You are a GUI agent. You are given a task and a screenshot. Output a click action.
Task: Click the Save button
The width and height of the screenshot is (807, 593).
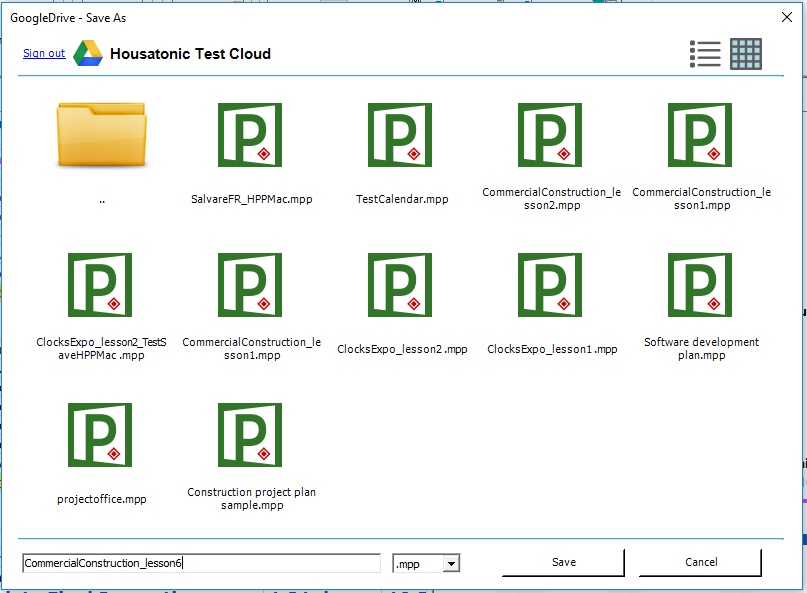(x=563, y=562)
